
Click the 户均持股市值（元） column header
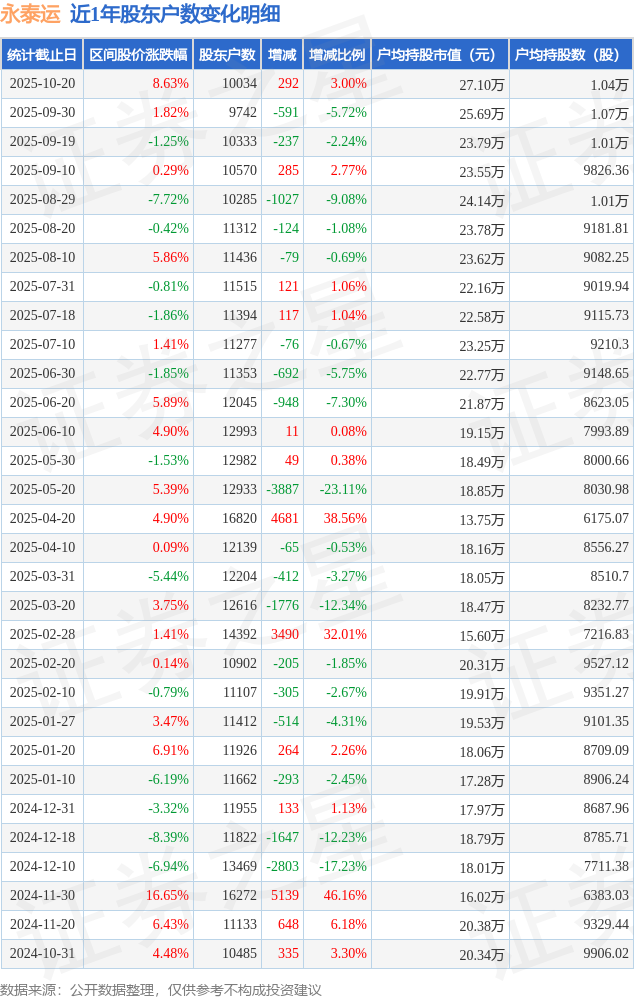click(440, 55)
